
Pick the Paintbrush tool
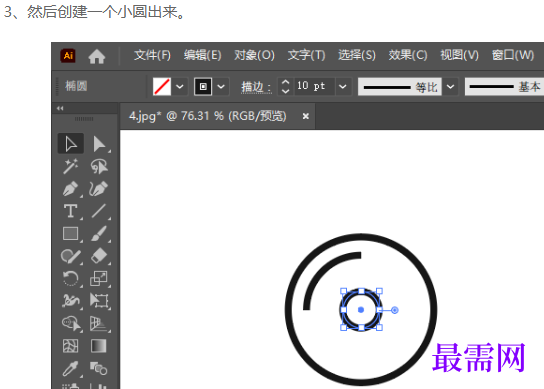pyautogui.click(x=99, y=234)
